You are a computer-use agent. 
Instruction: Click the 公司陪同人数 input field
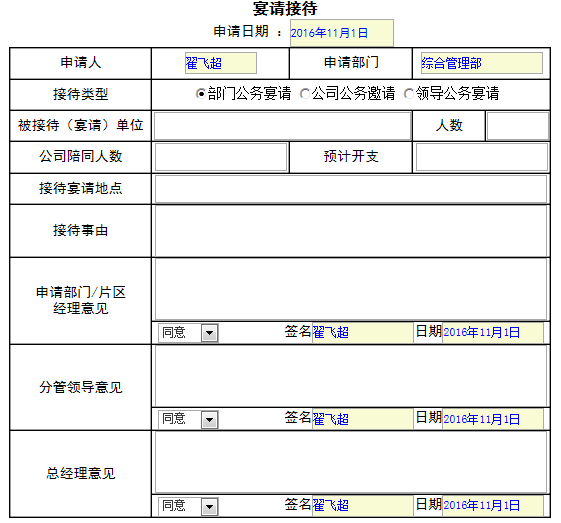tap(221, 157)
